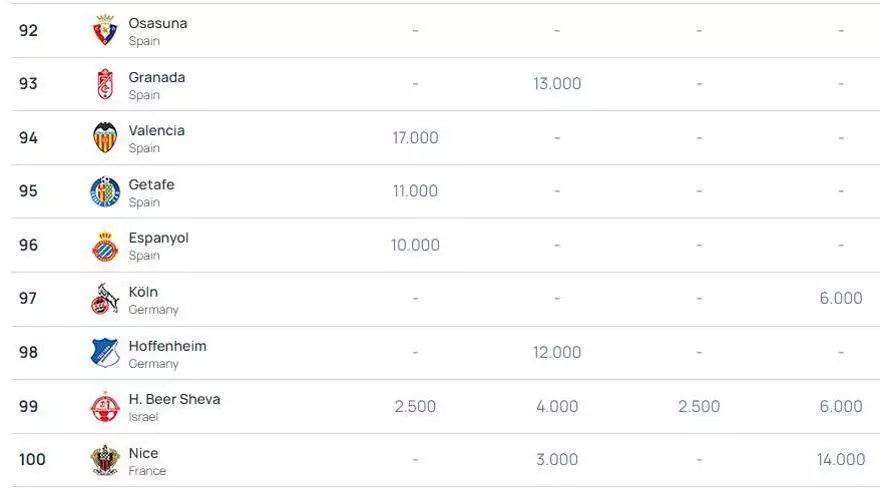The image size is (880, 495).
Task: Click Köln's 6.000 points value
Action: pos(840,299)
